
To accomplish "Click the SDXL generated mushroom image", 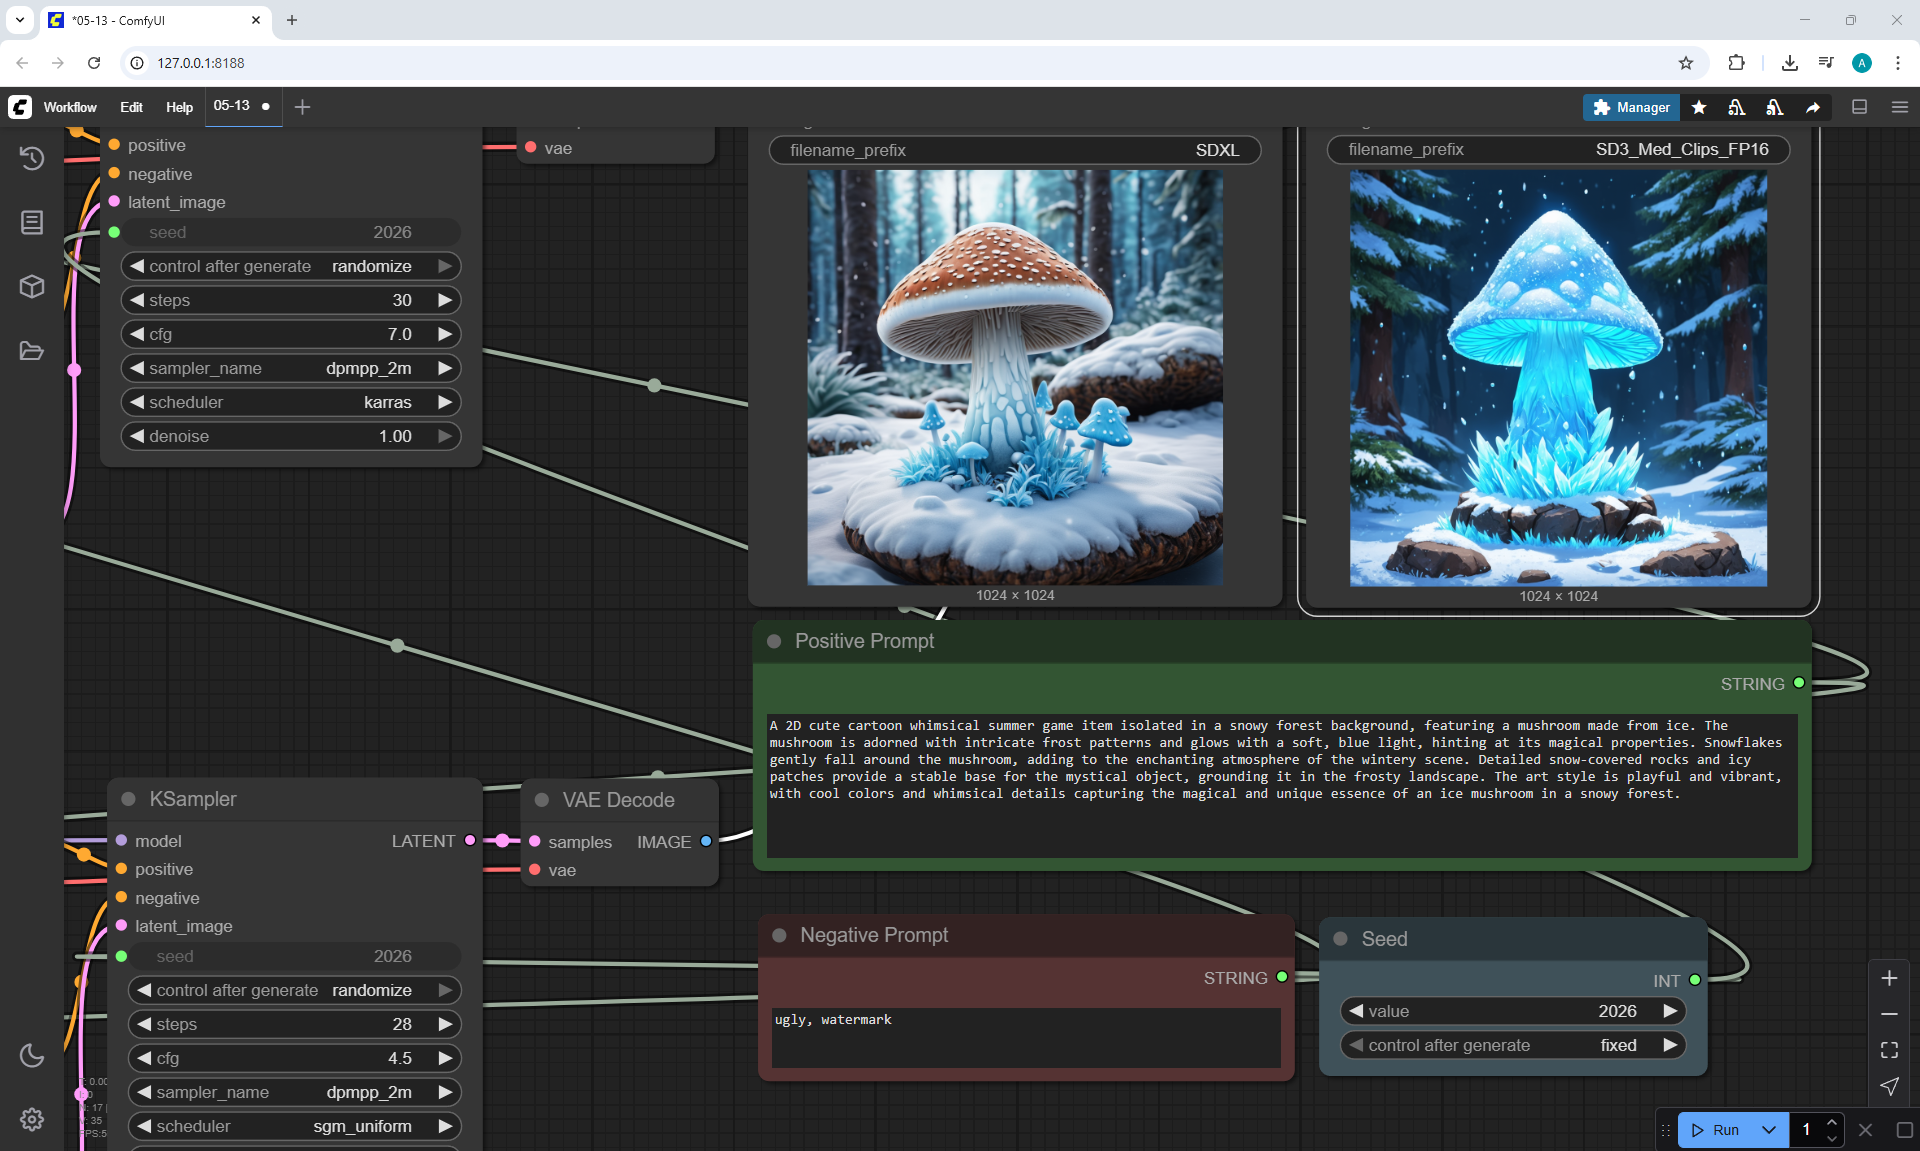I will 1014,377.
